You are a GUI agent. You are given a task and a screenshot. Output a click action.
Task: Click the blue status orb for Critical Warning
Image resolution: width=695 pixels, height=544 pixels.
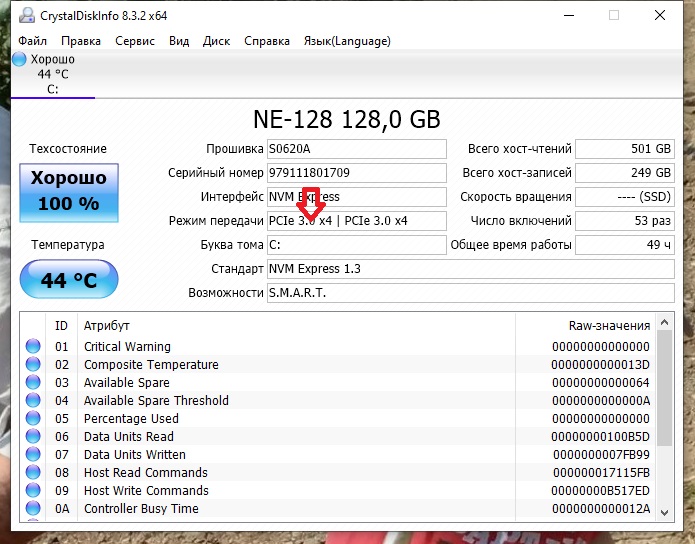(x=33, y=347)
